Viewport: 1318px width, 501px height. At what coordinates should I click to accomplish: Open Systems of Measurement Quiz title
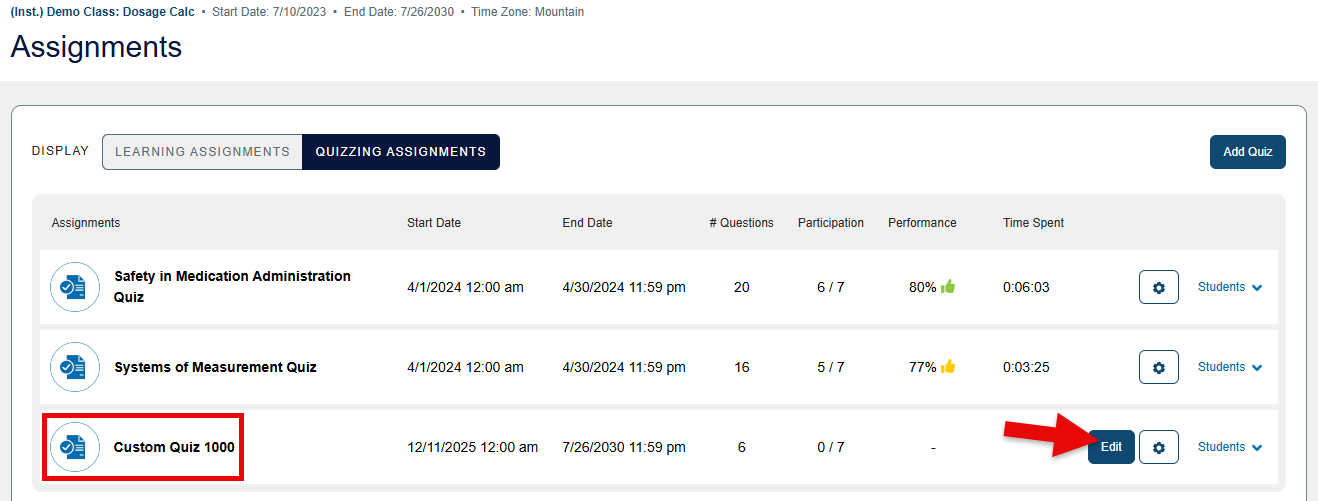pos(215,367)
